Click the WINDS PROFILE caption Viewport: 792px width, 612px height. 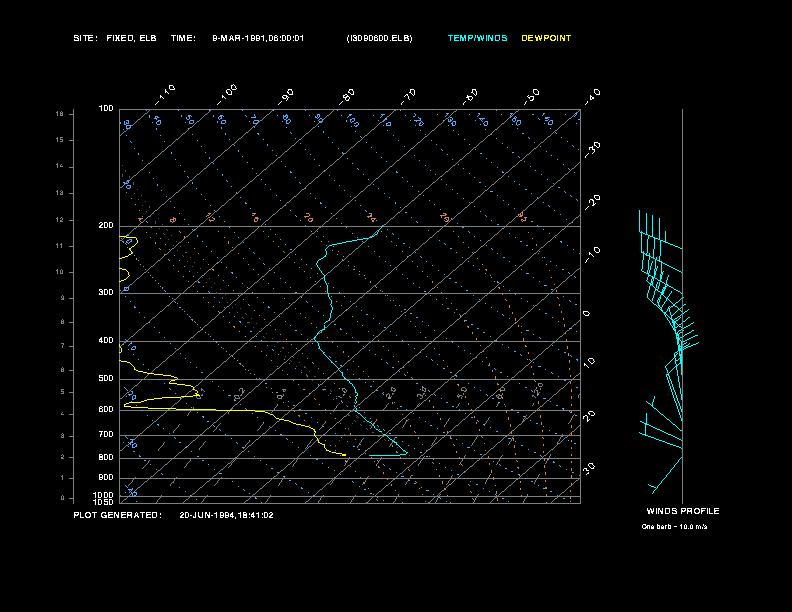pos(683,511)
